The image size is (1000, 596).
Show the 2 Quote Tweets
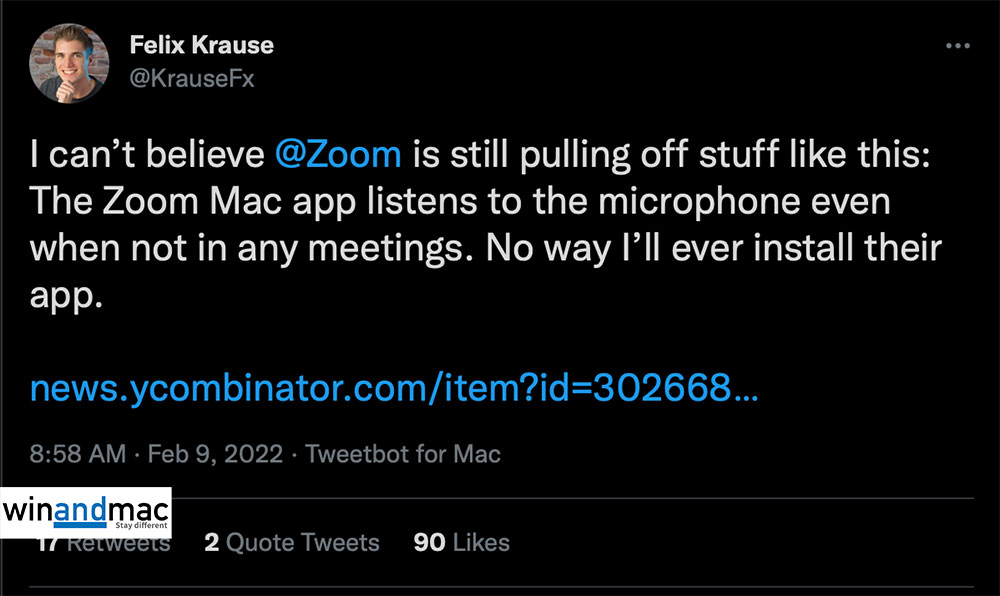pos(291,543)
